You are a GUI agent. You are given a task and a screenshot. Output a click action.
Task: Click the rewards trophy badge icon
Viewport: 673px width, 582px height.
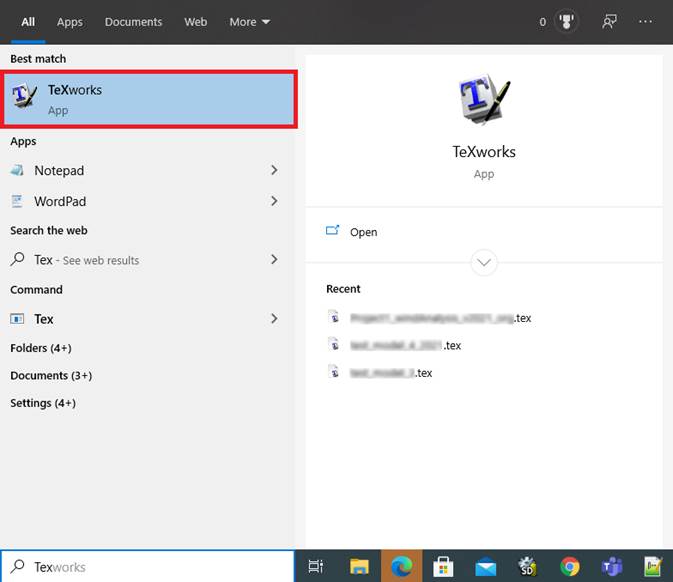567,21
